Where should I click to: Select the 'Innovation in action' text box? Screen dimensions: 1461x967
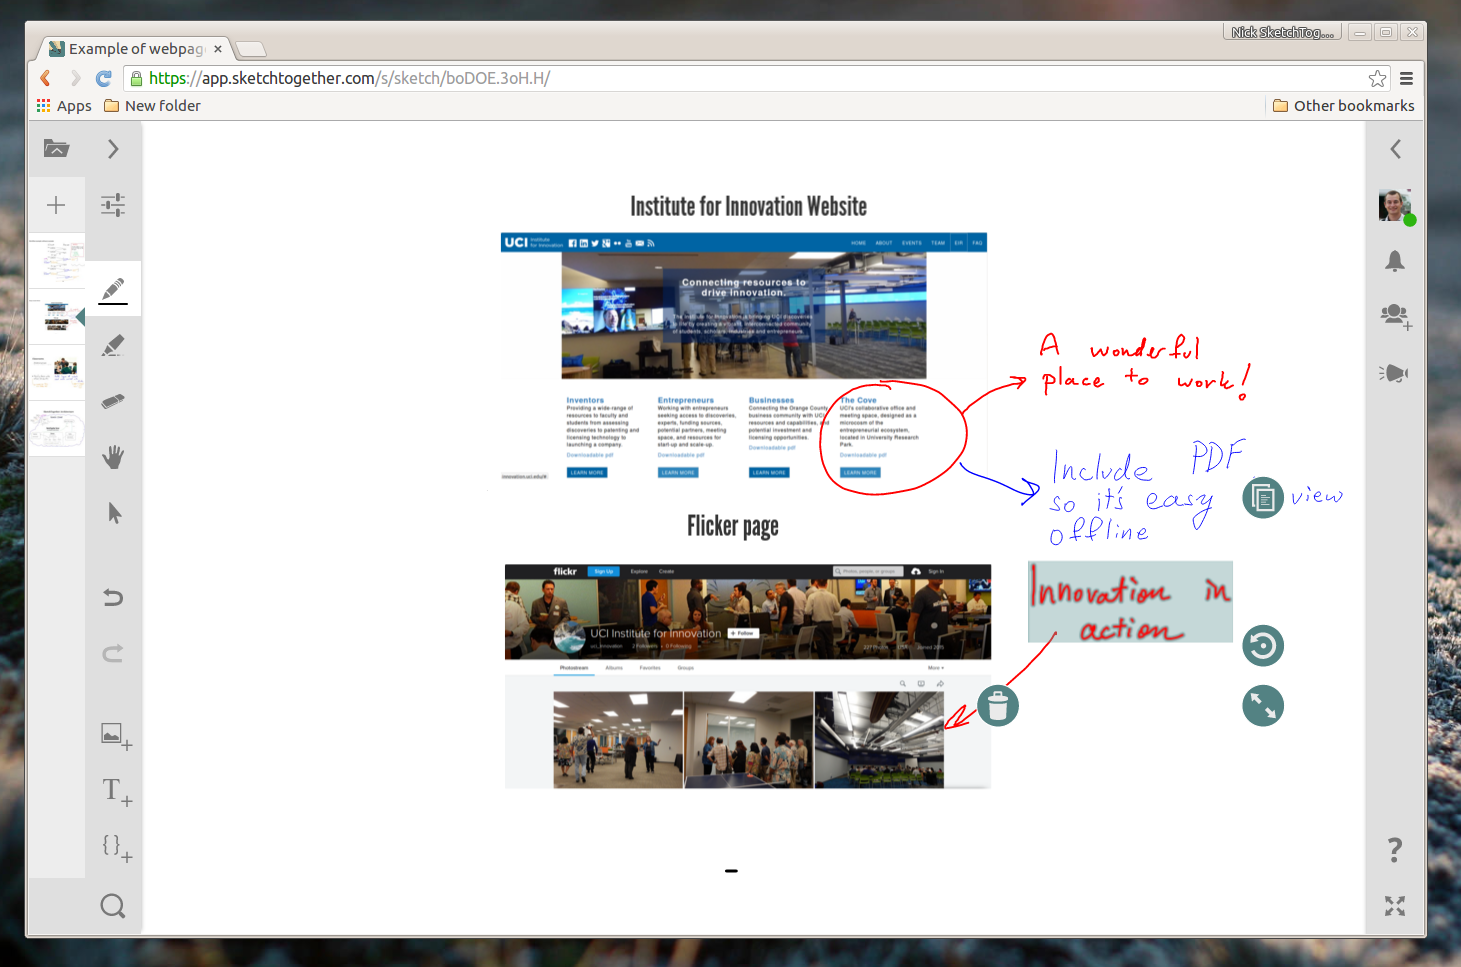(x=1130, y=602)
